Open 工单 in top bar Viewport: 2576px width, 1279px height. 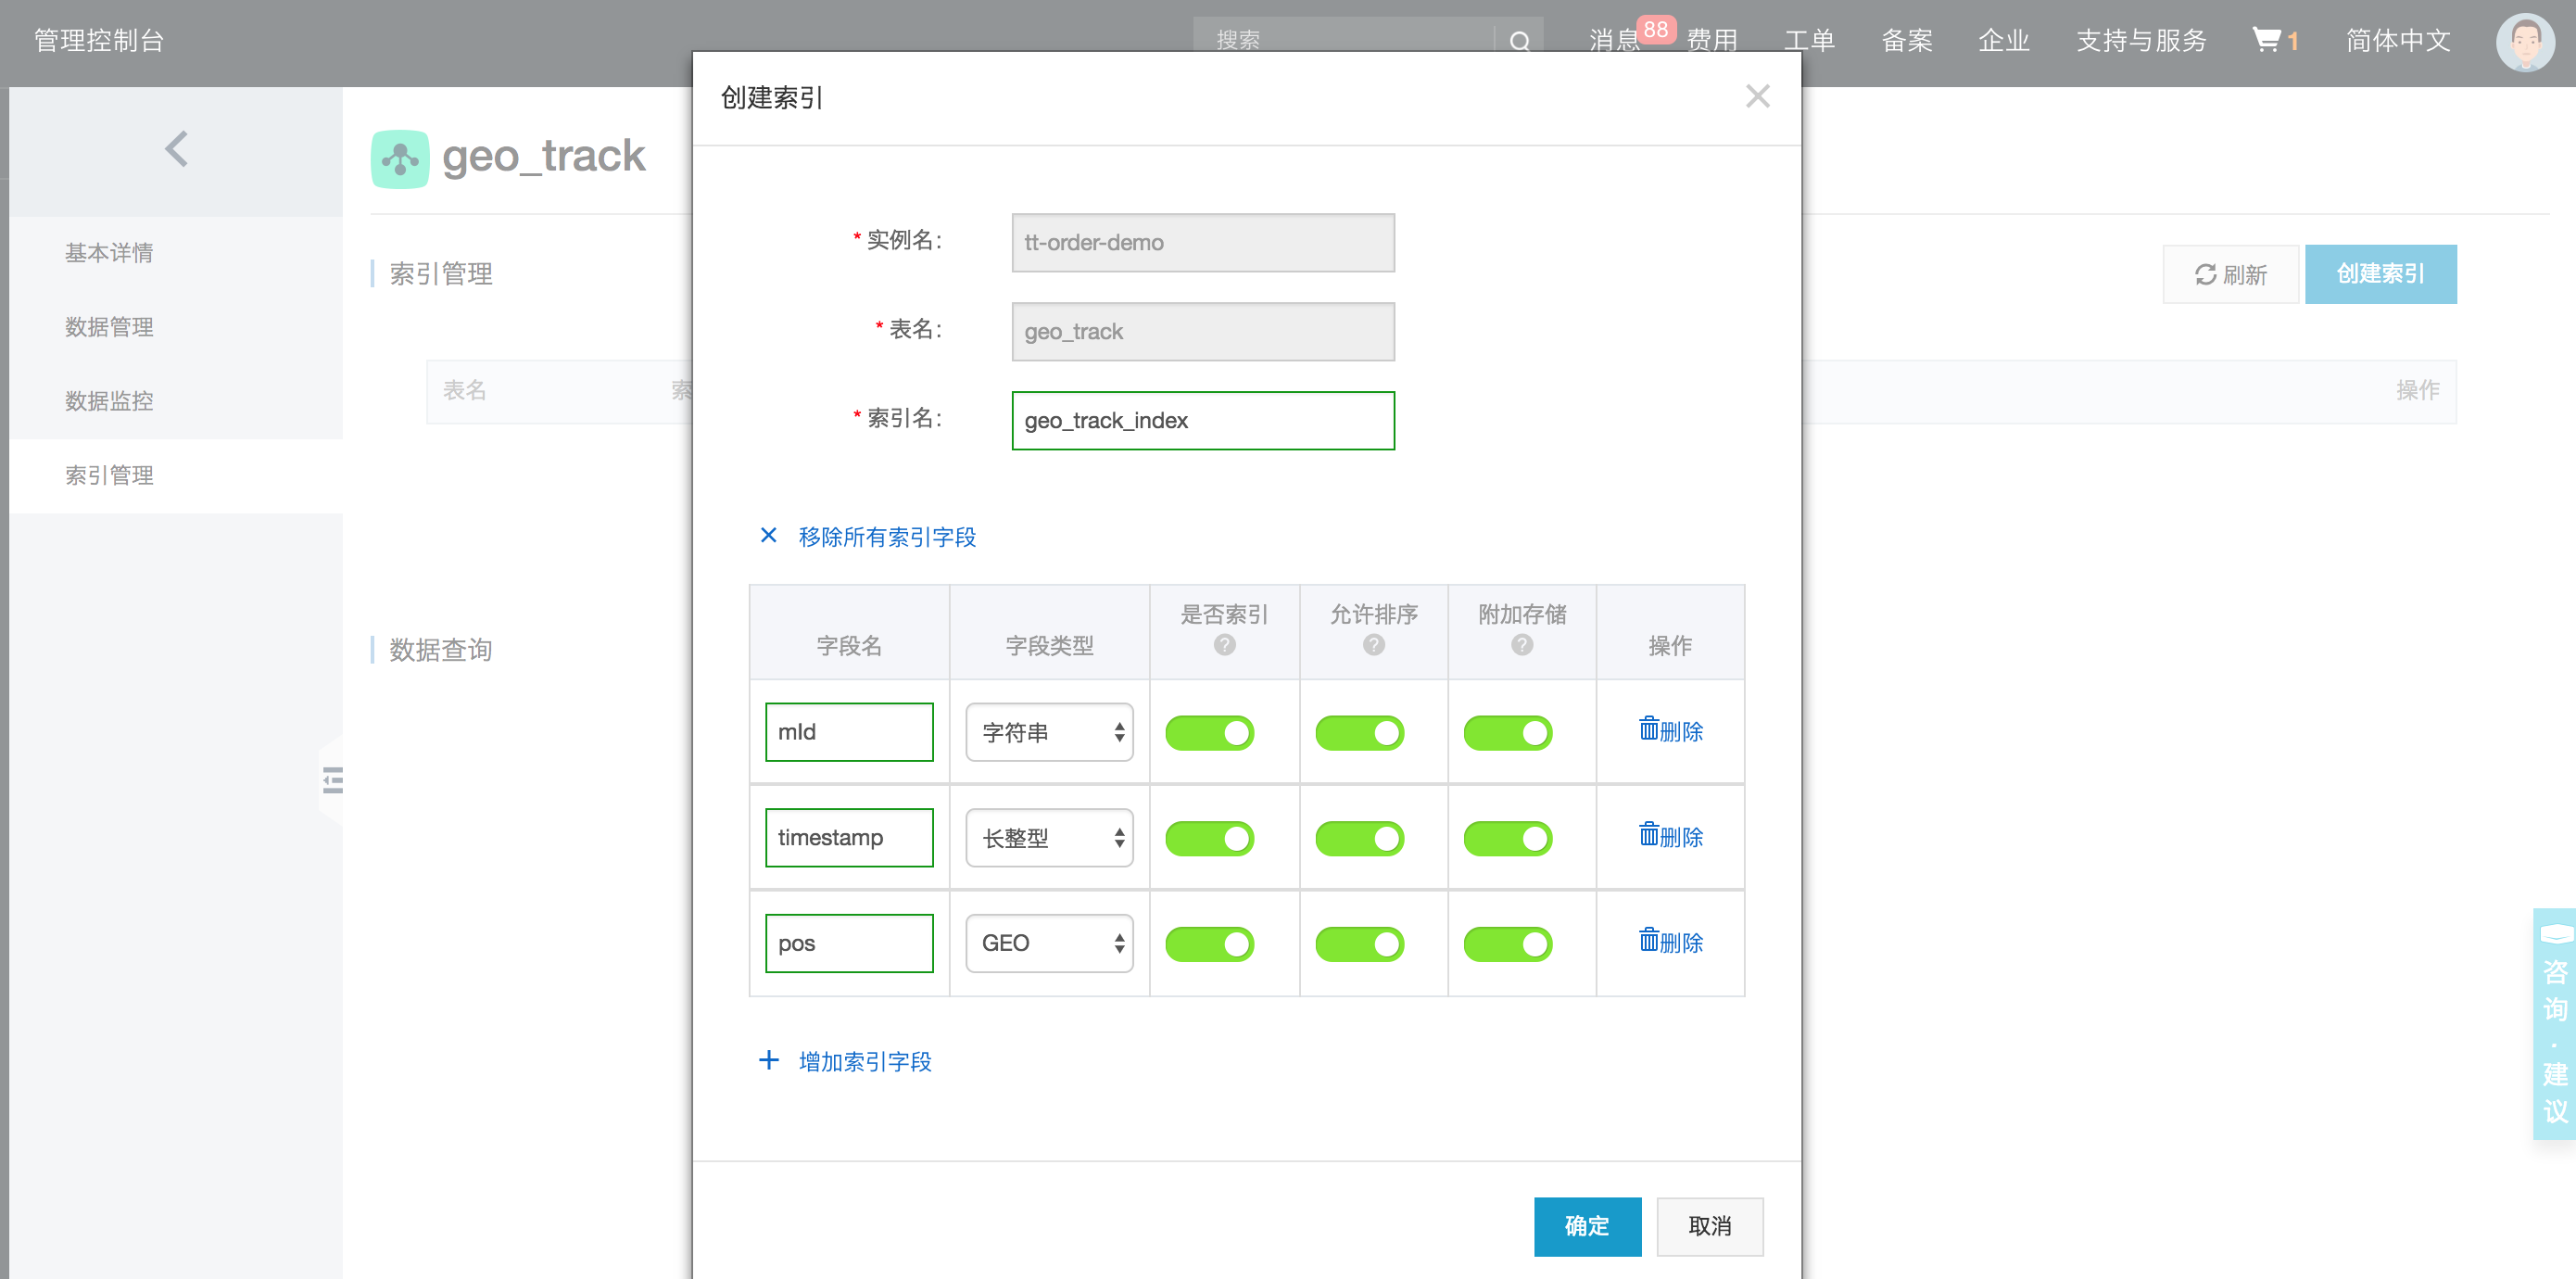click(1809, 40)
